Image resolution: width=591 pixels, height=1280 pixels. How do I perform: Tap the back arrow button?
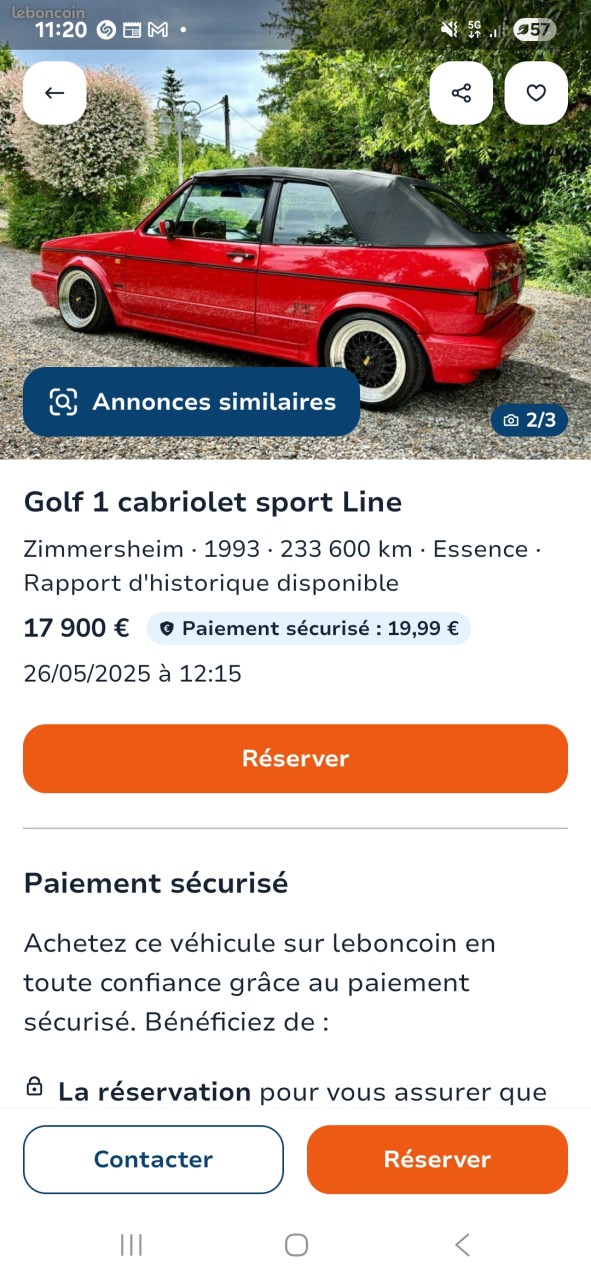(55, 93)
